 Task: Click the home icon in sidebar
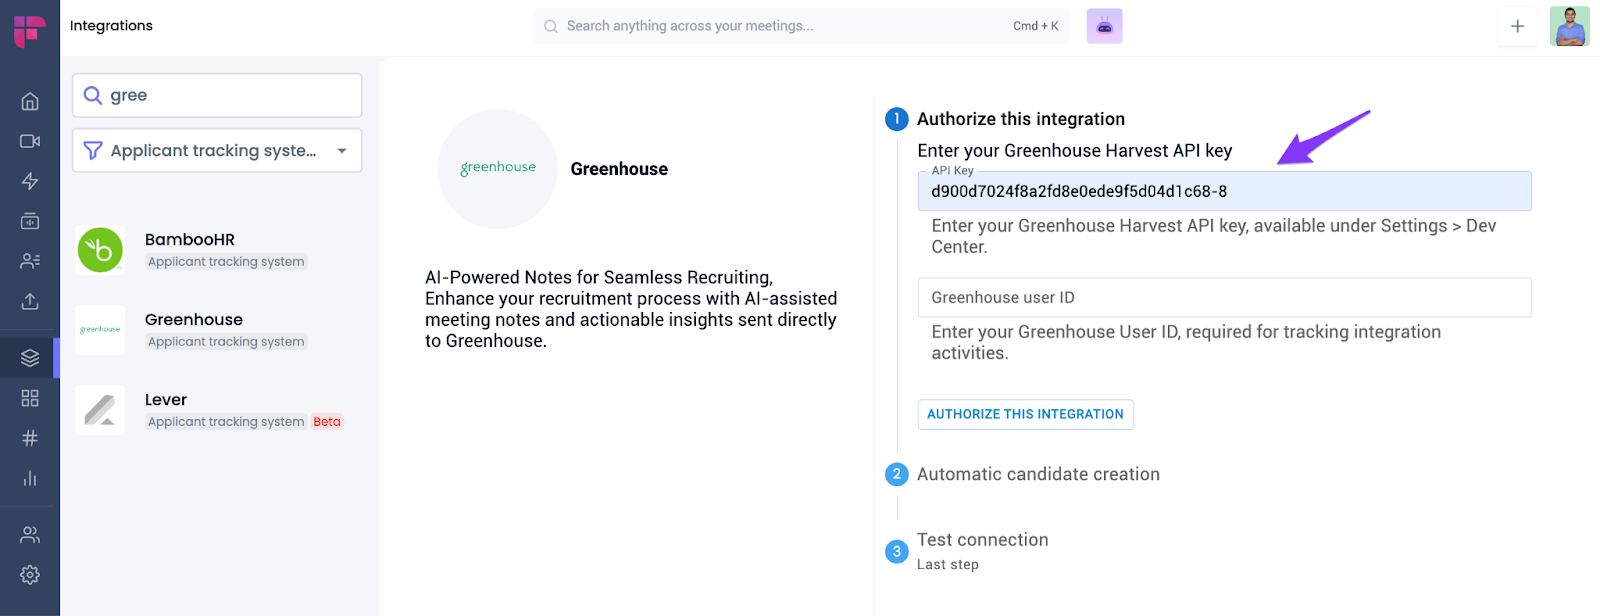[x=30, y=101]
